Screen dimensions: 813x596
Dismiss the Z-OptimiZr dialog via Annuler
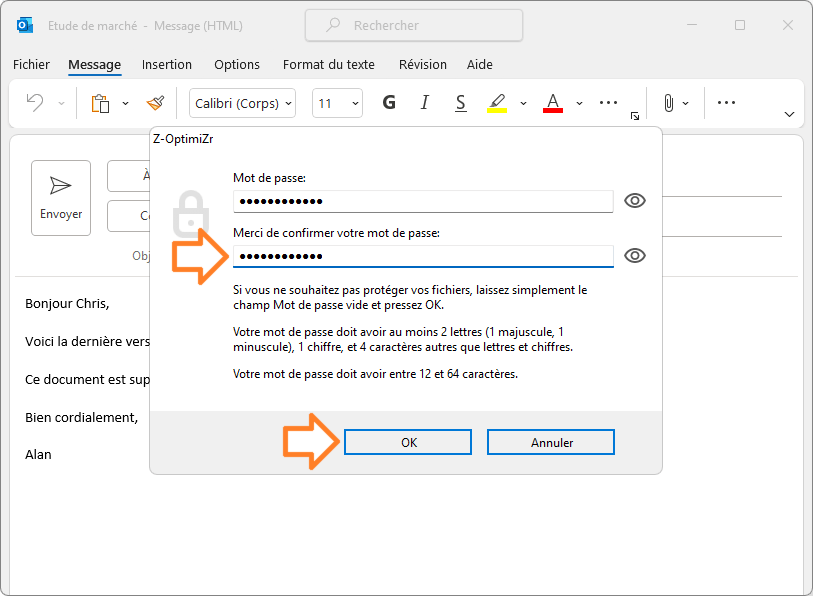(550, 442)
